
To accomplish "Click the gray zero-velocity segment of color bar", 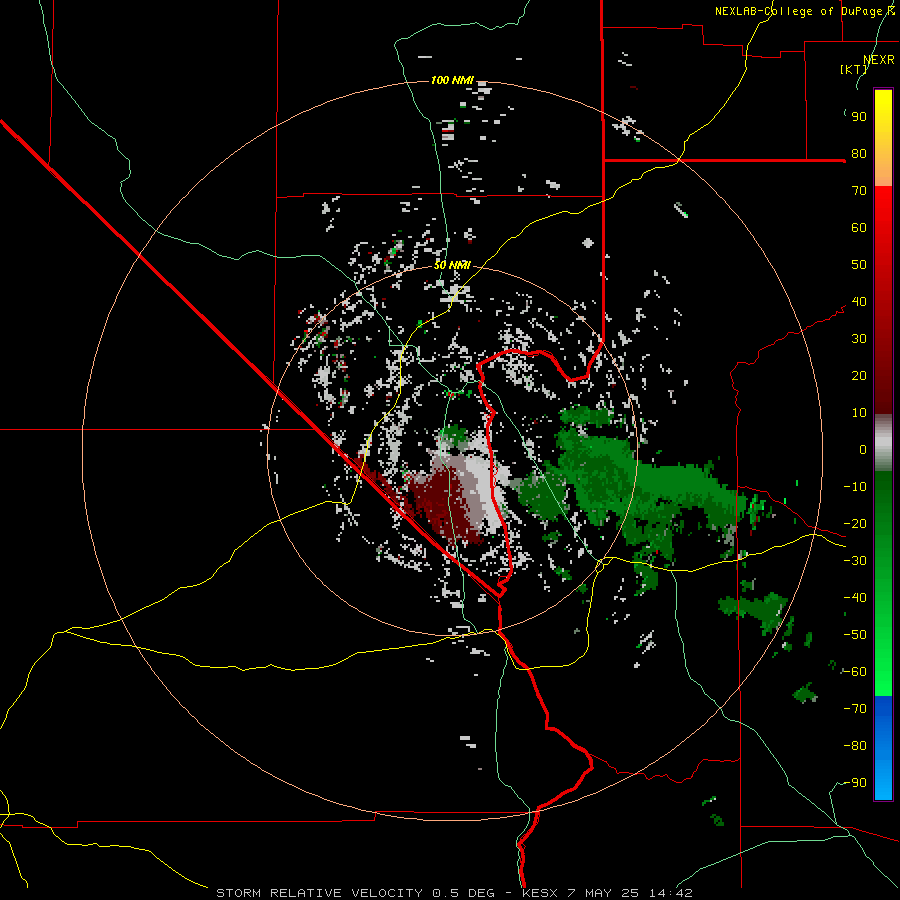I will pos(883,443).
